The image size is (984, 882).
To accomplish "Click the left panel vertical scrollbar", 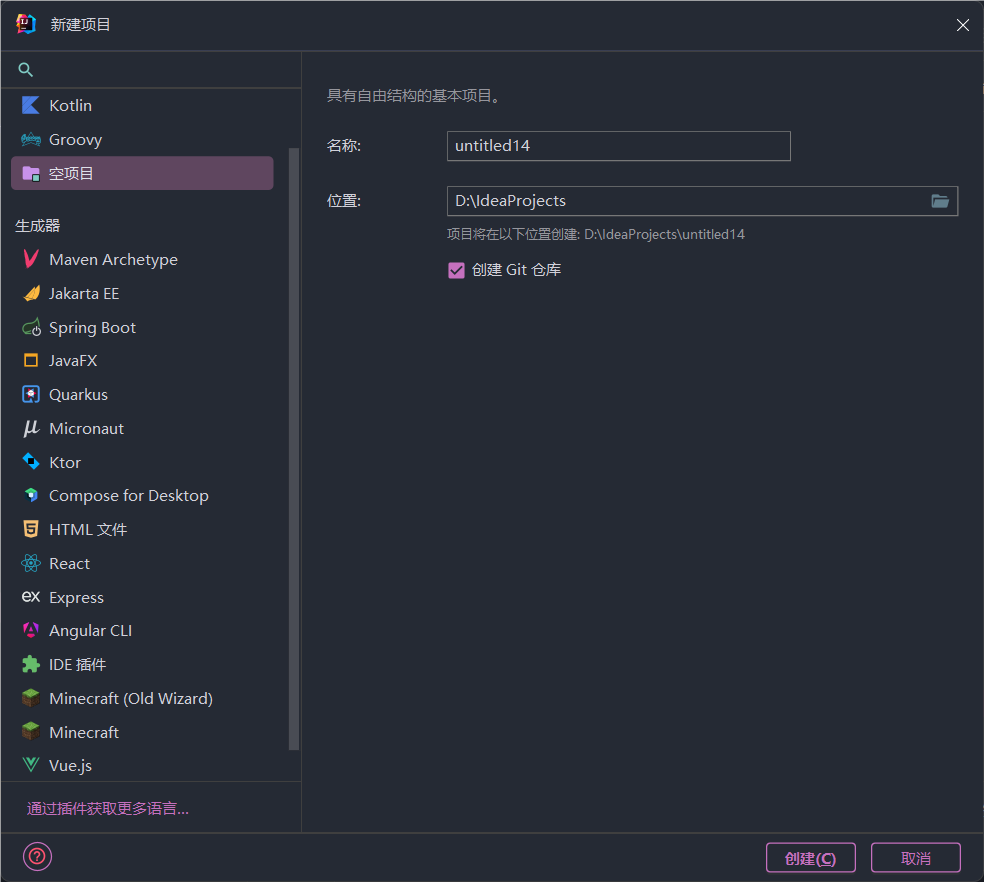I will pyautogui.click(x=294, y=450).
